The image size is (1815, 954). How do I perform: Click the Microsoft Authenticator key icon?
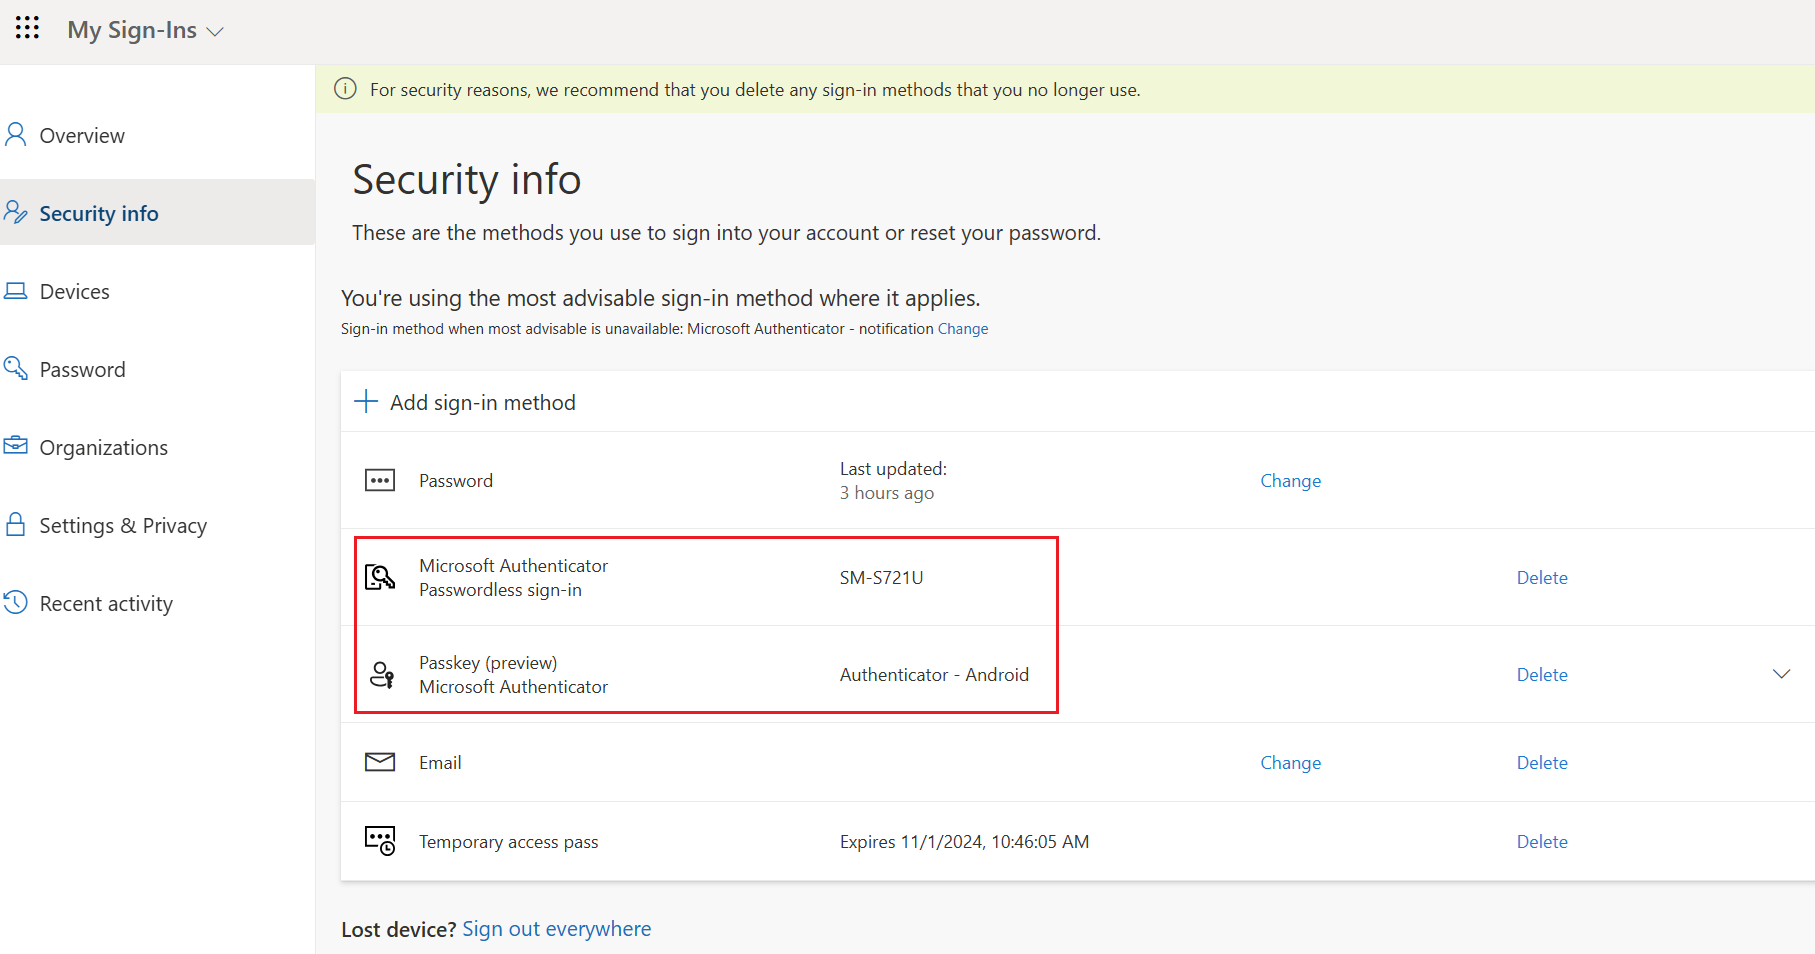[x=380, y=577]
